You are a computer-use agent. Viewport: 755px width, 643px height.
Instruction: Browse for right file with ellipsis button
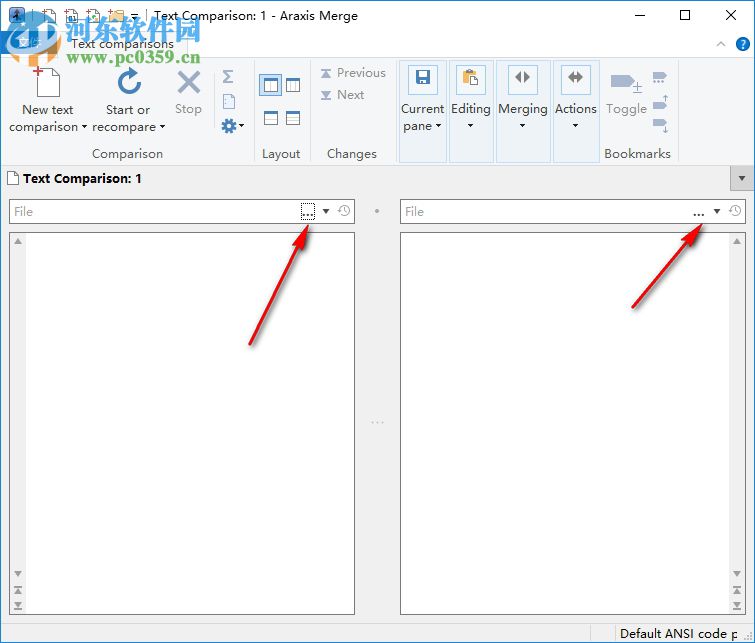click(x=699, y=212)
